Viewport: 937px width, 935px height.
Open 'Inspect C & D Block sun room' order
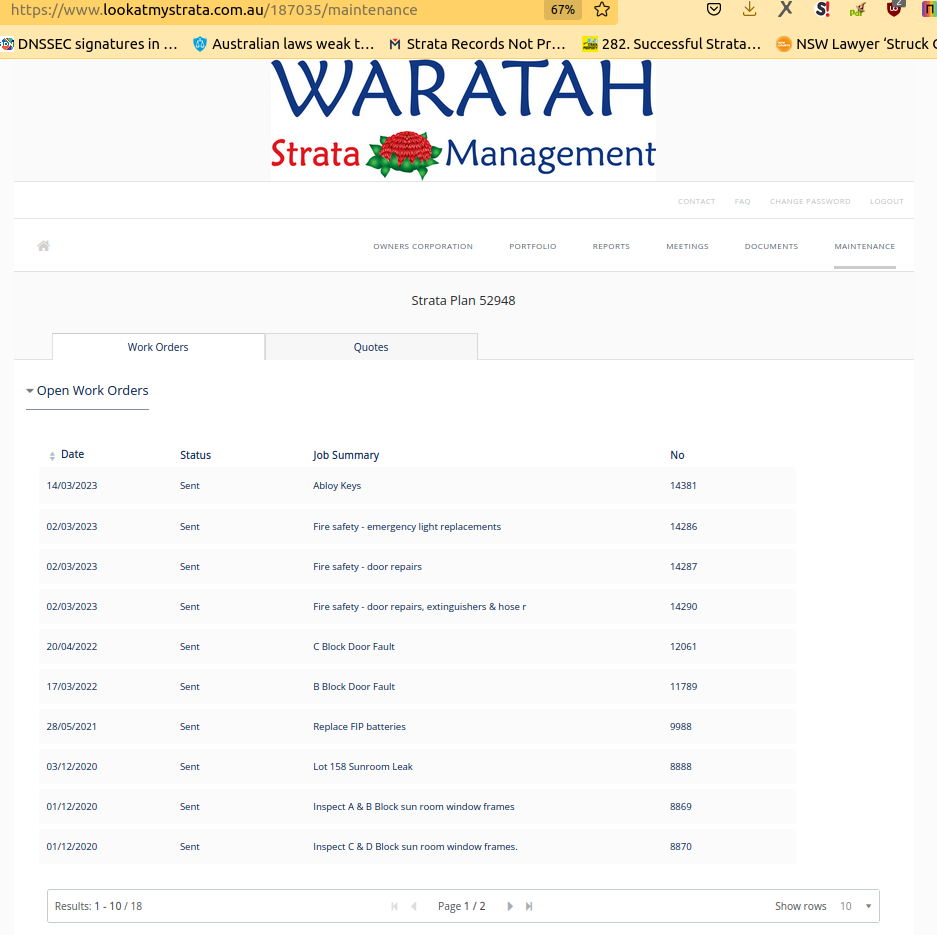click(x=415, y=847)
